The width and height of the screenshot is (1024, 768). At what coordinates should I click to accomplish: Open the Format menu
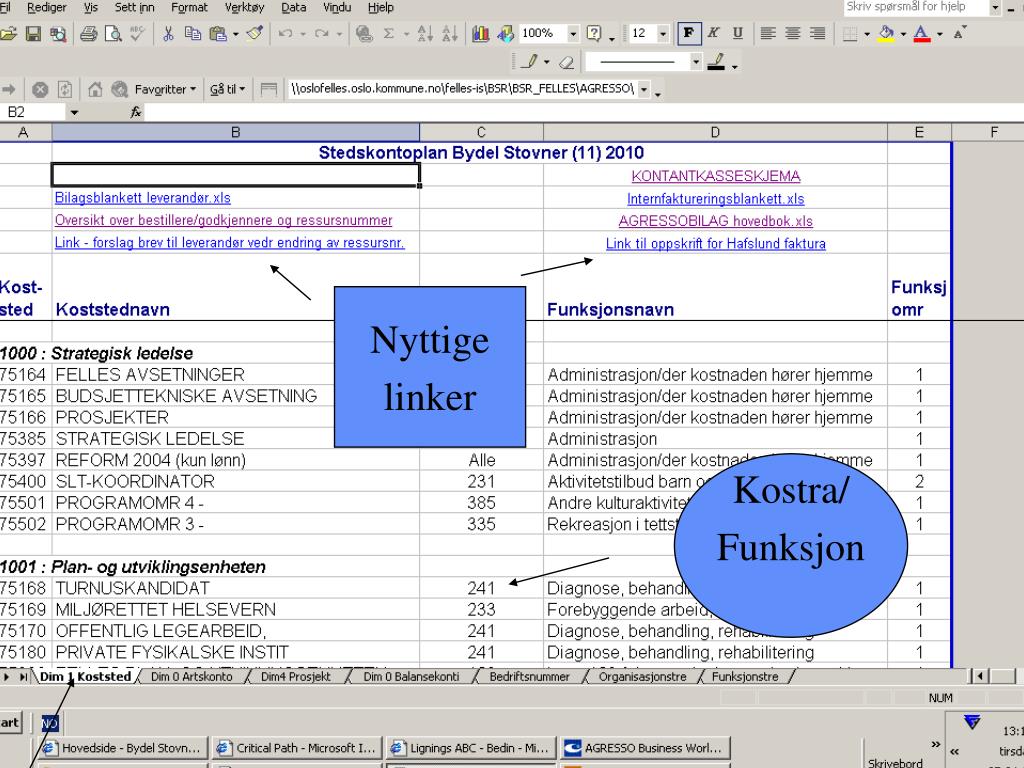coord(189,7)
